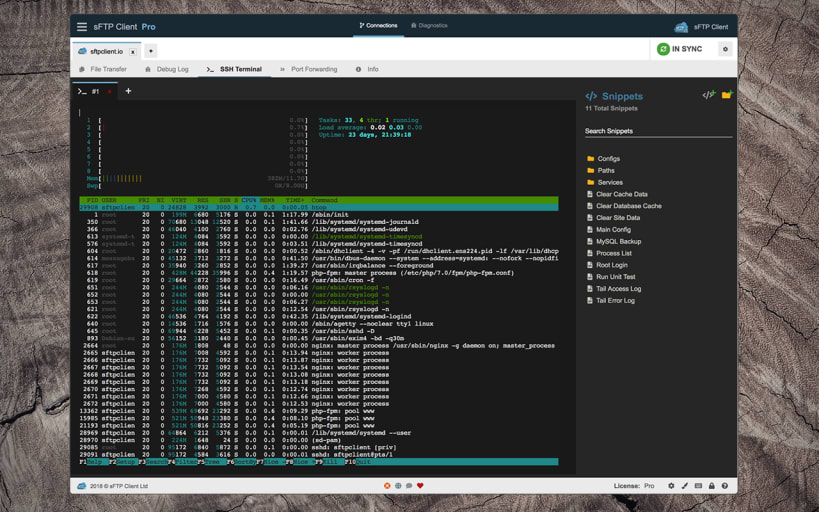Click the IN SYNC status button

679,49
